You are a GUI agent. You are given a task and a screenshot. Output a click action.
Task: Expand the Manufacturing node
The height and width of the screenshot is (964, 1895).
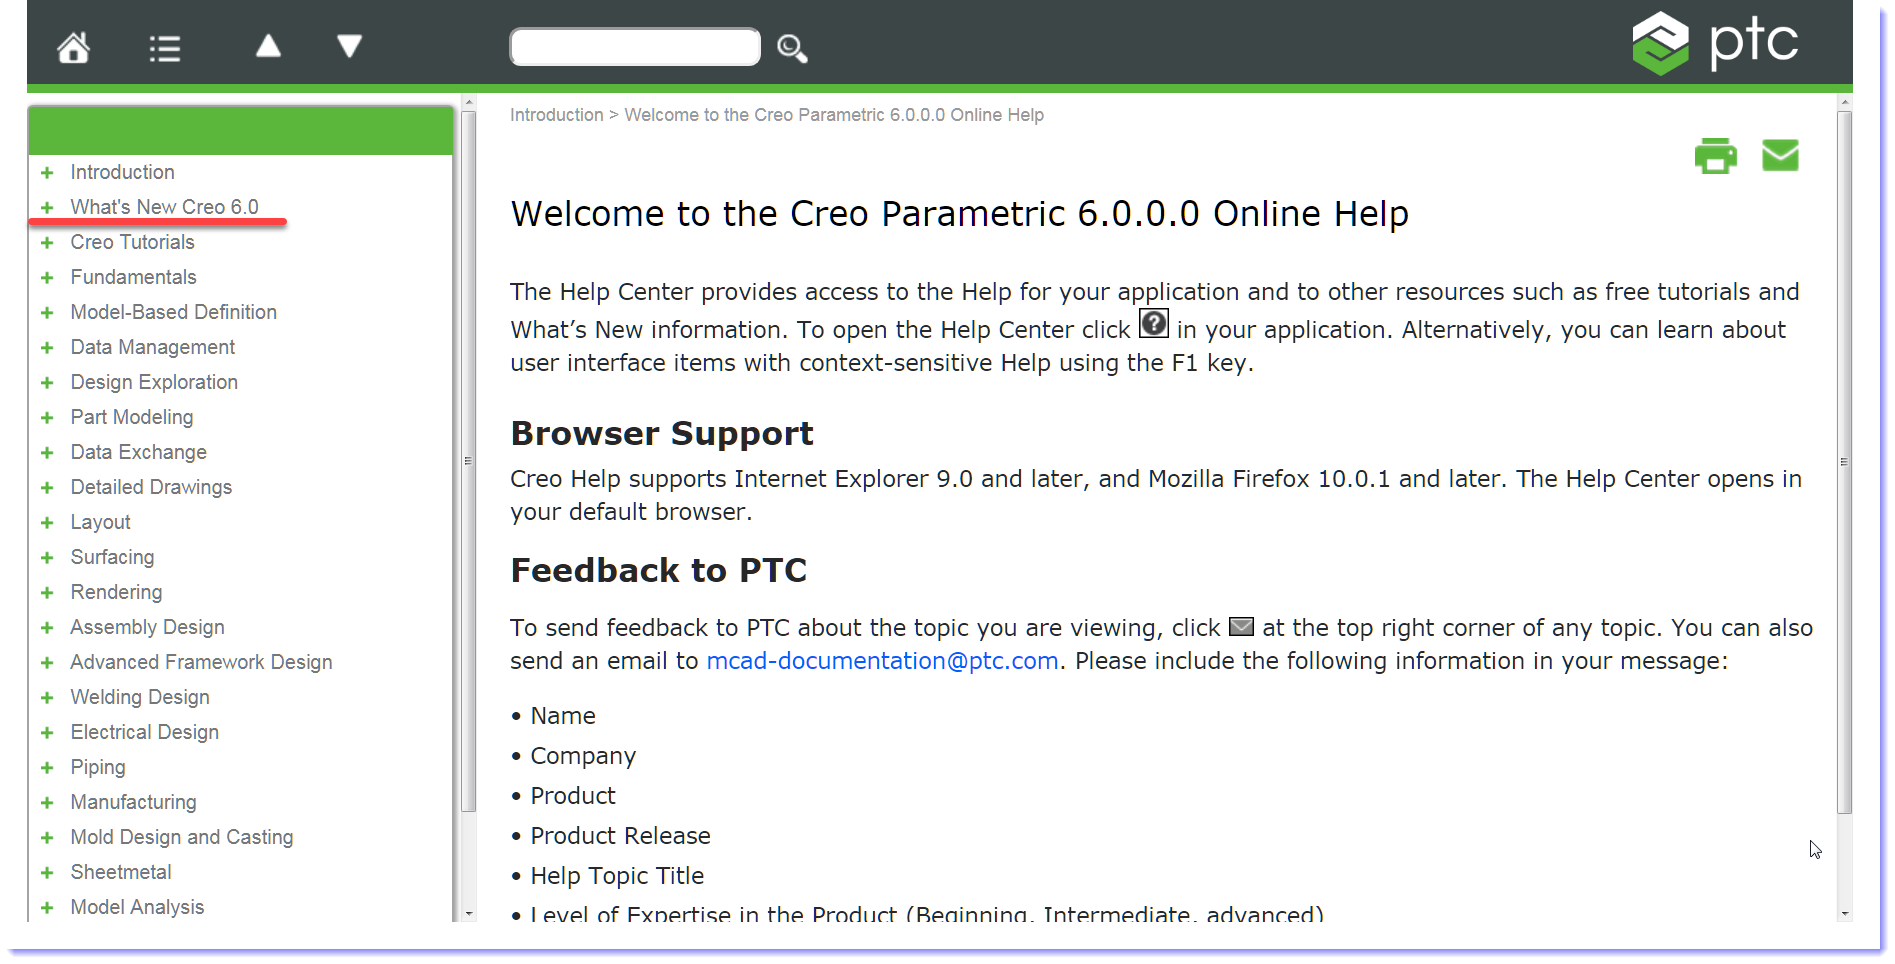[47, 803]
